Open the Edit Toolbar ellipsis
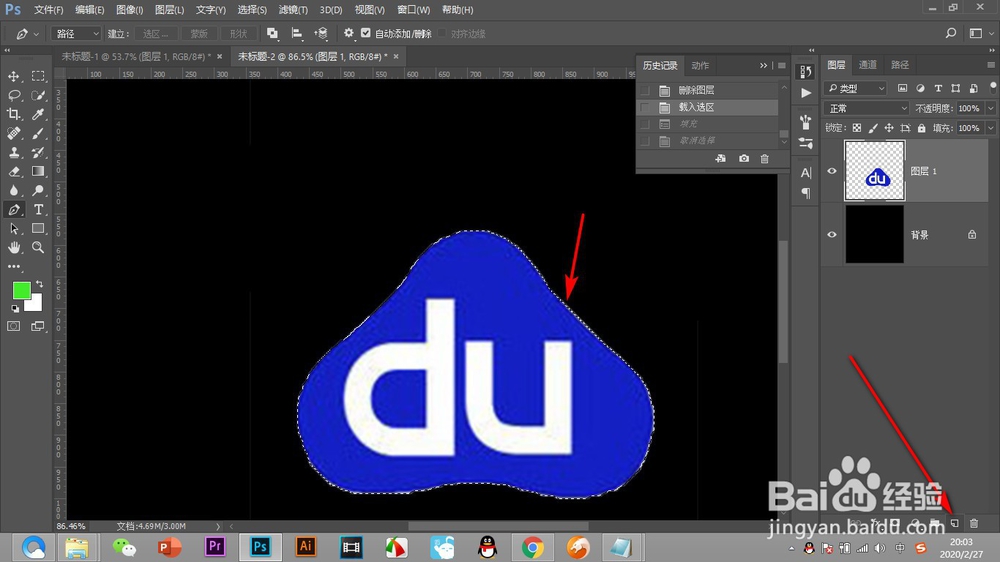Screen dimensions: 1000x562 [x=13, y=267]
